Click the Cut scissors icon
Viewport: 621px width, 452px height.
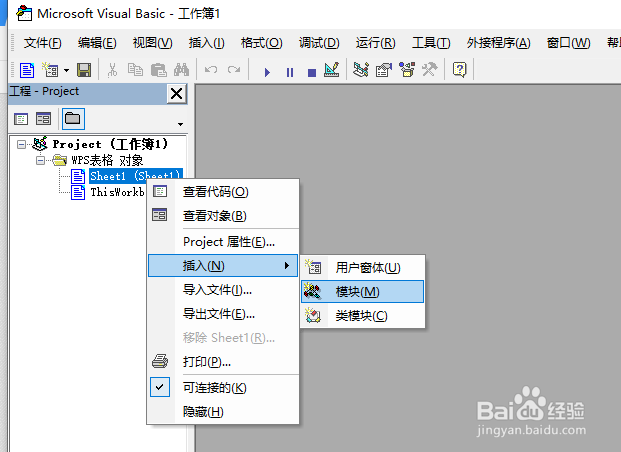click(112, 71)
